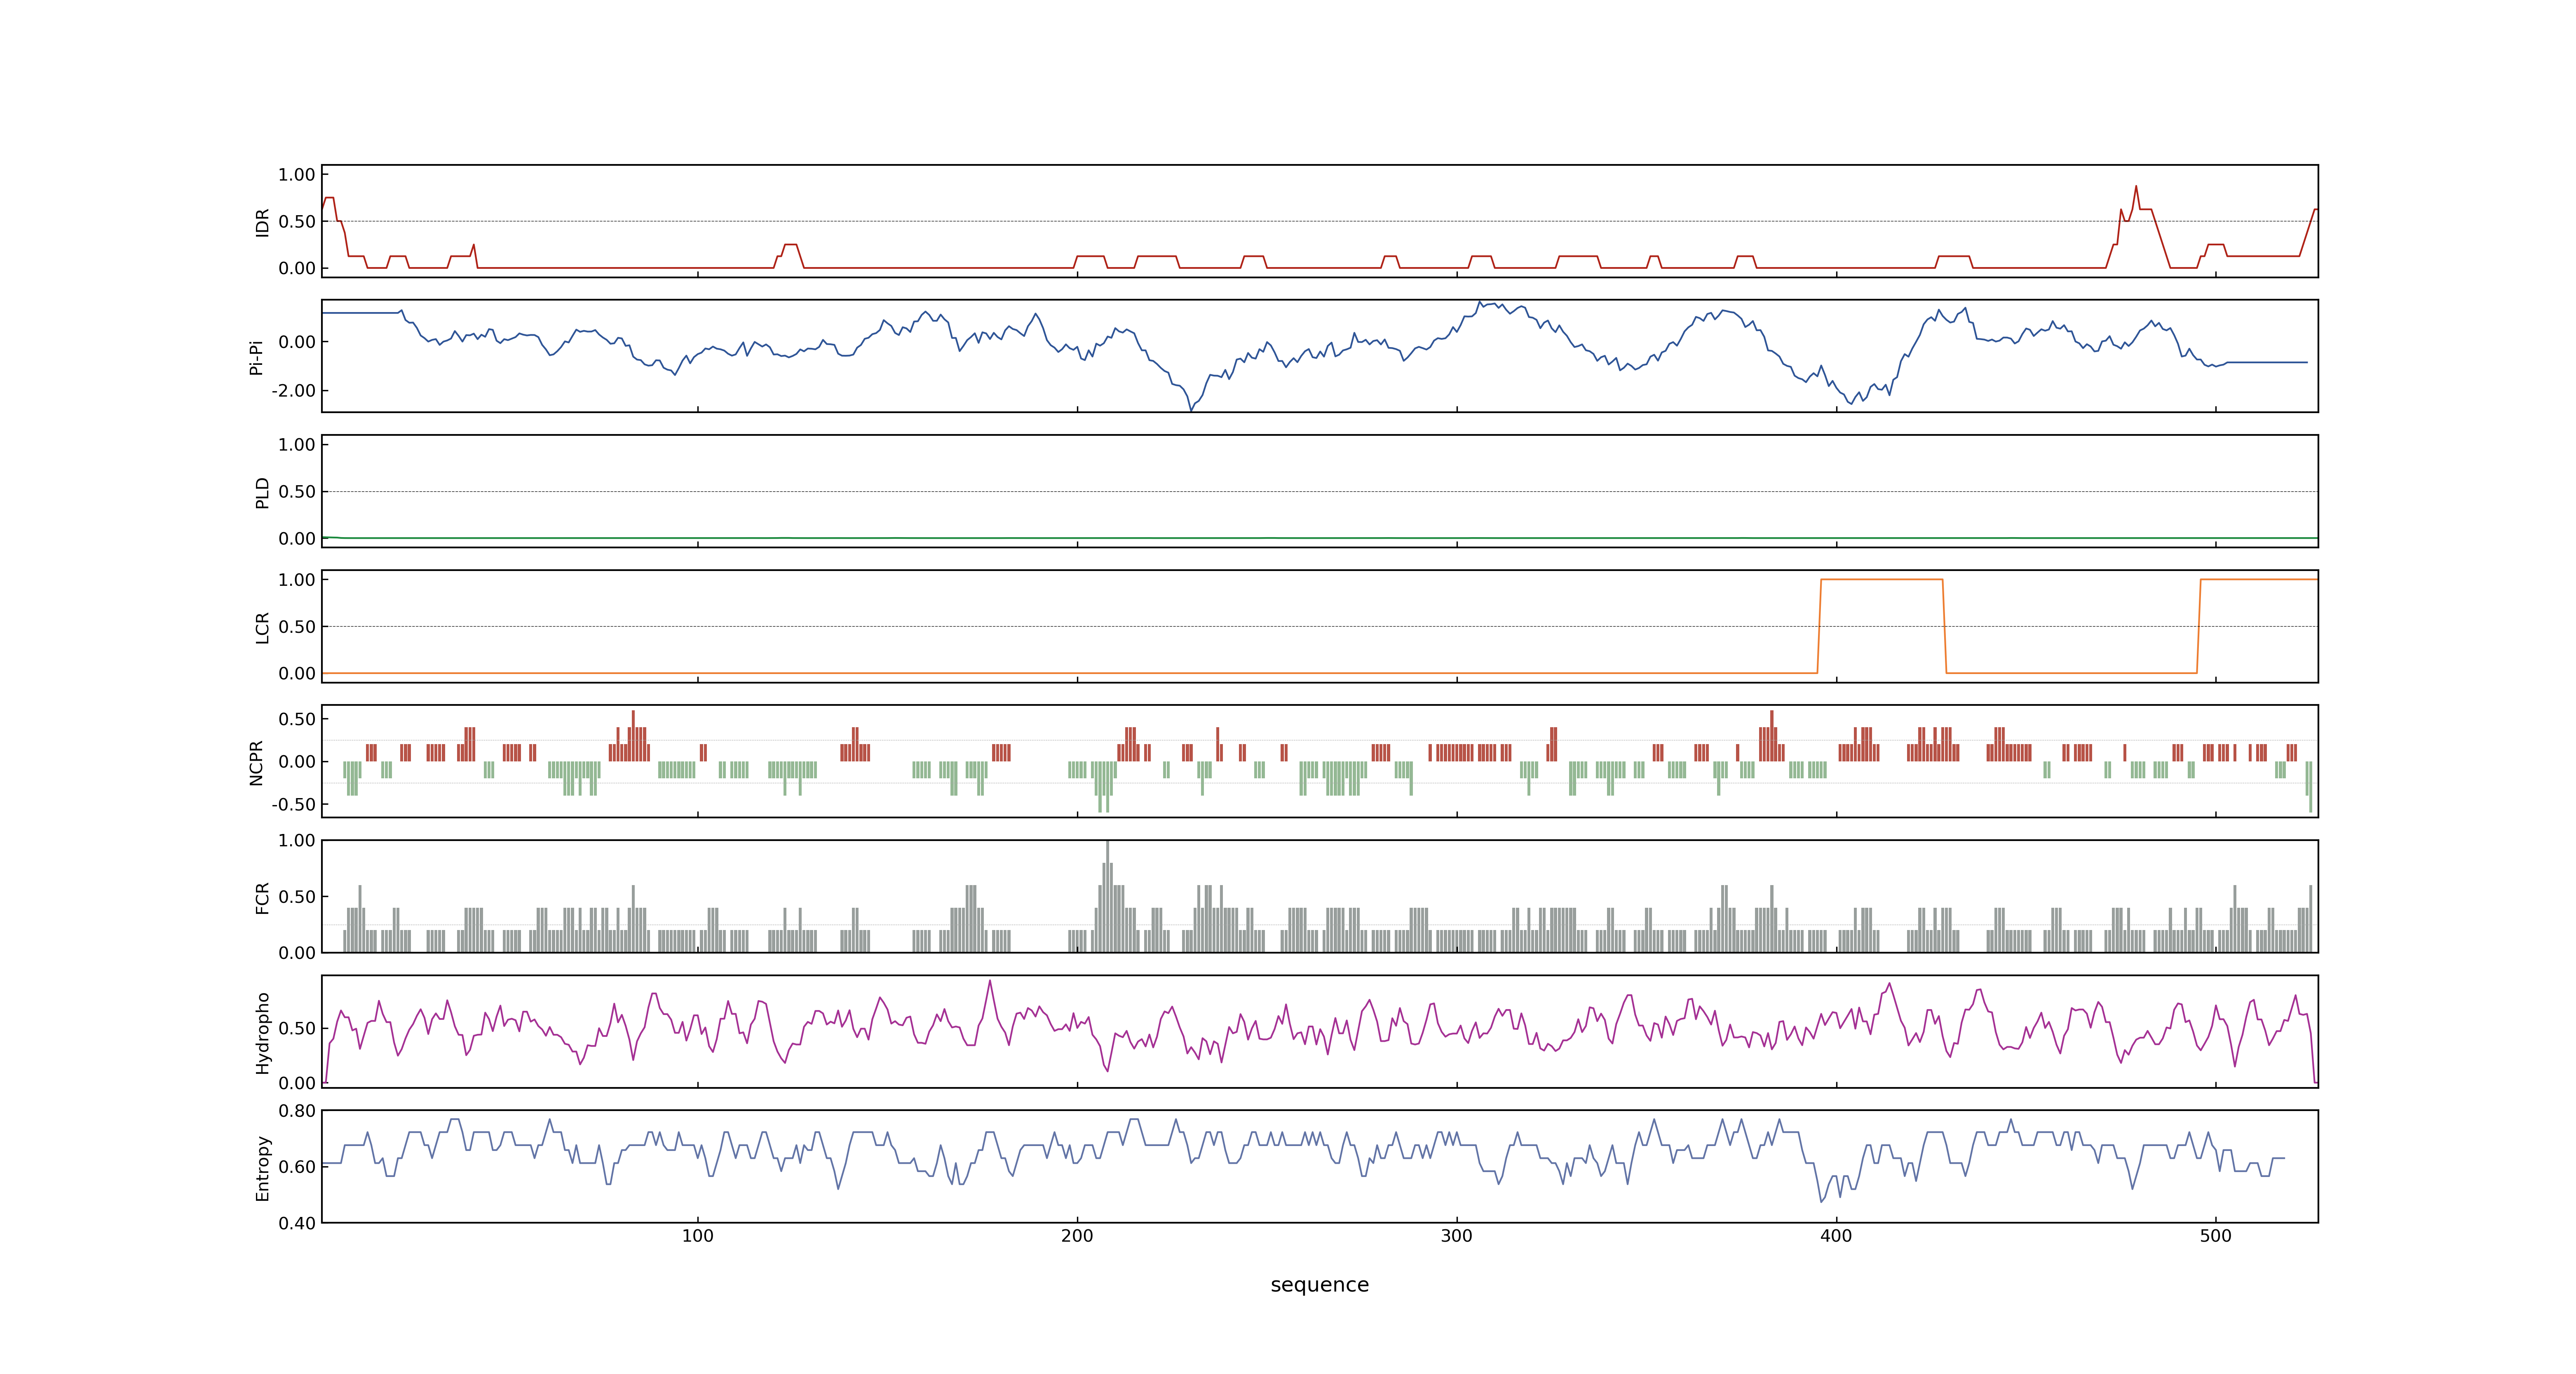Click the -0.50 tick on NCPR axis

pos(293,804)
